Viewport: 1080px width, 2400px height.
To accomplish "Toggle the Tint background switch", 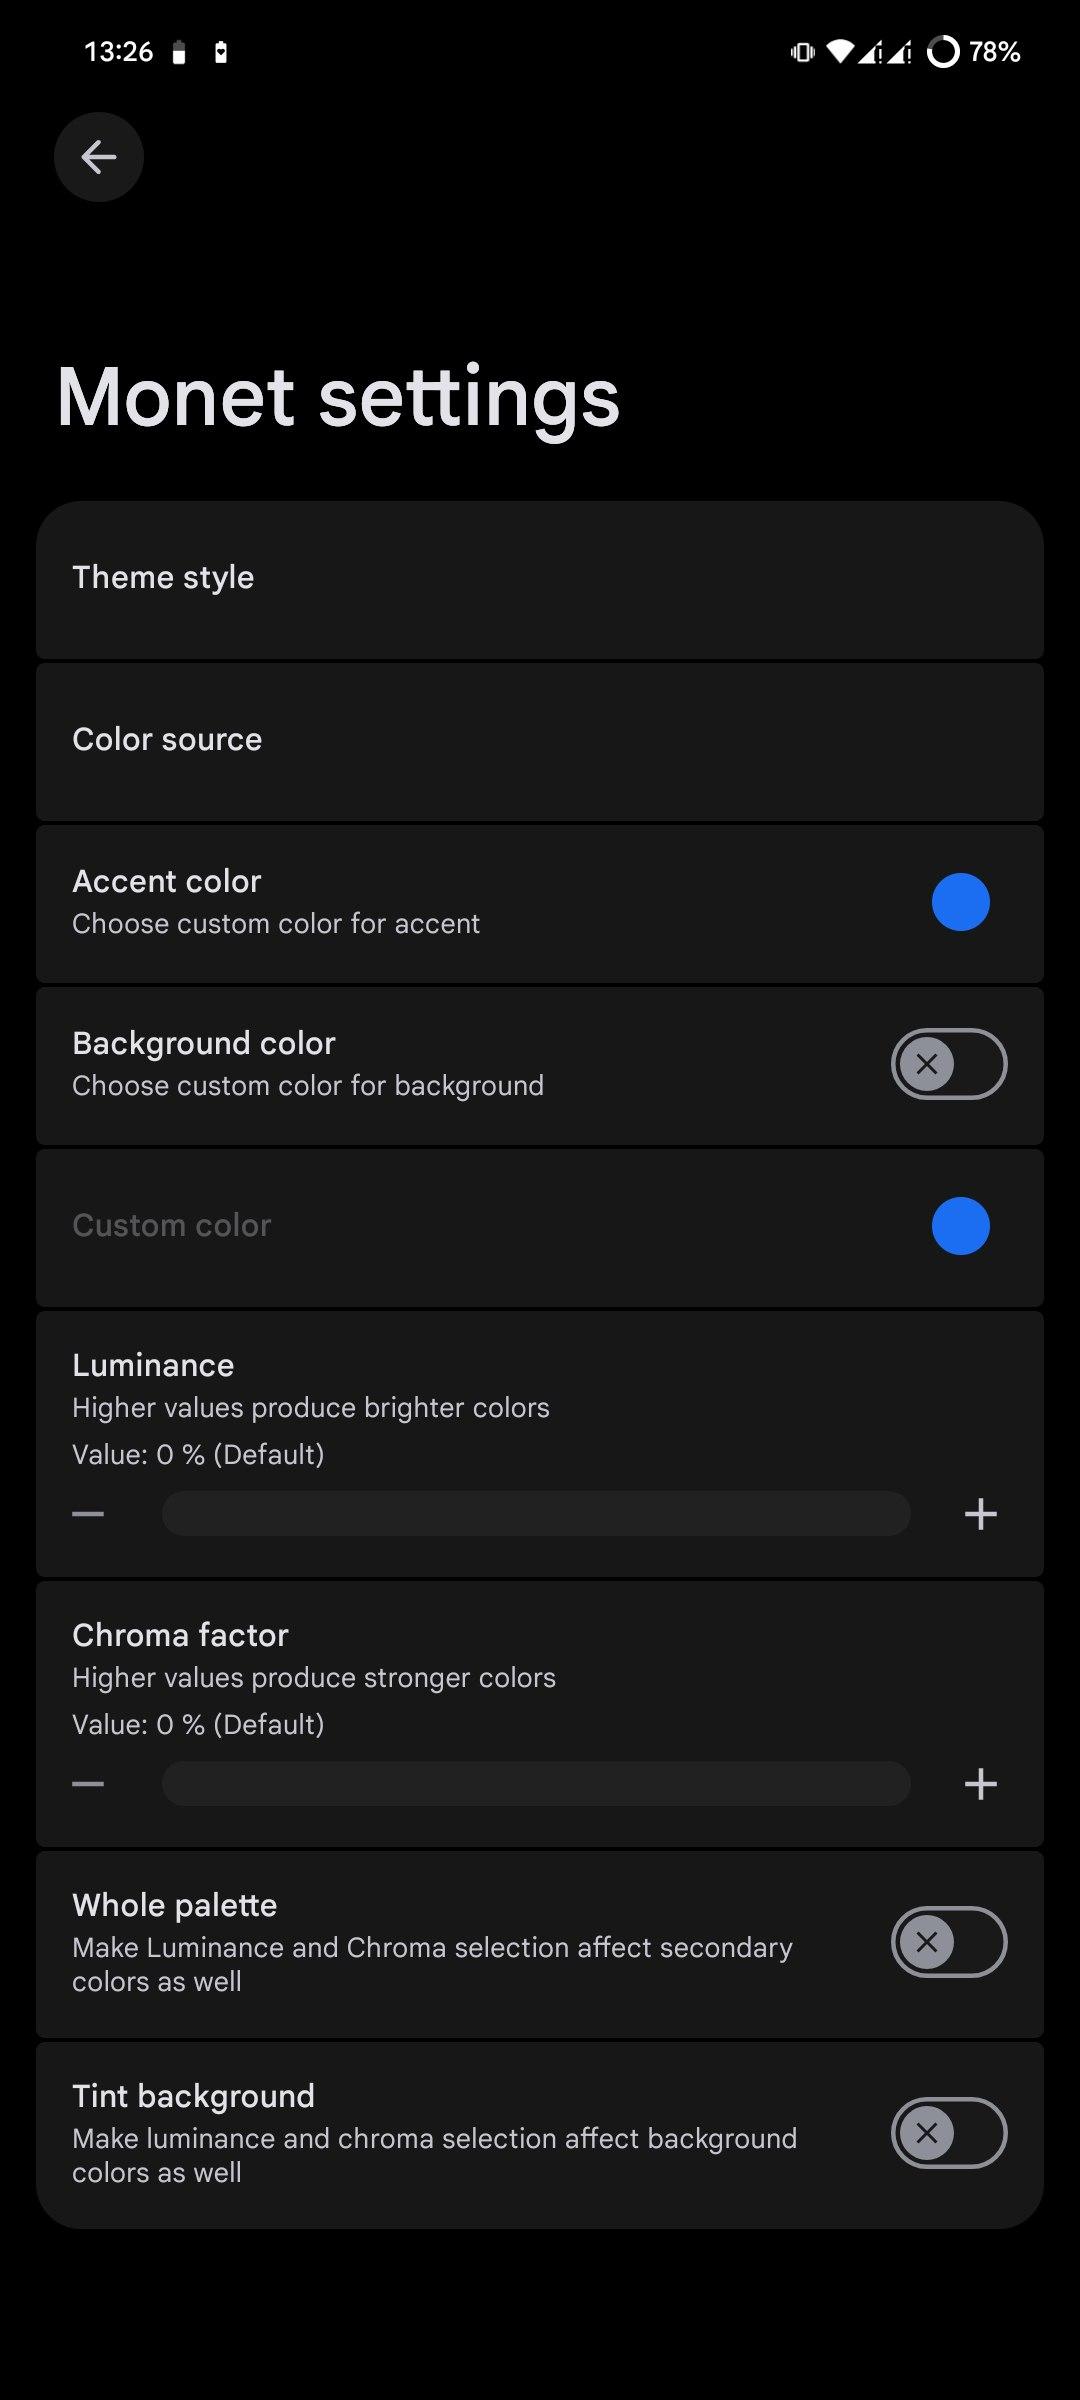I will (x=948, y=2133).
